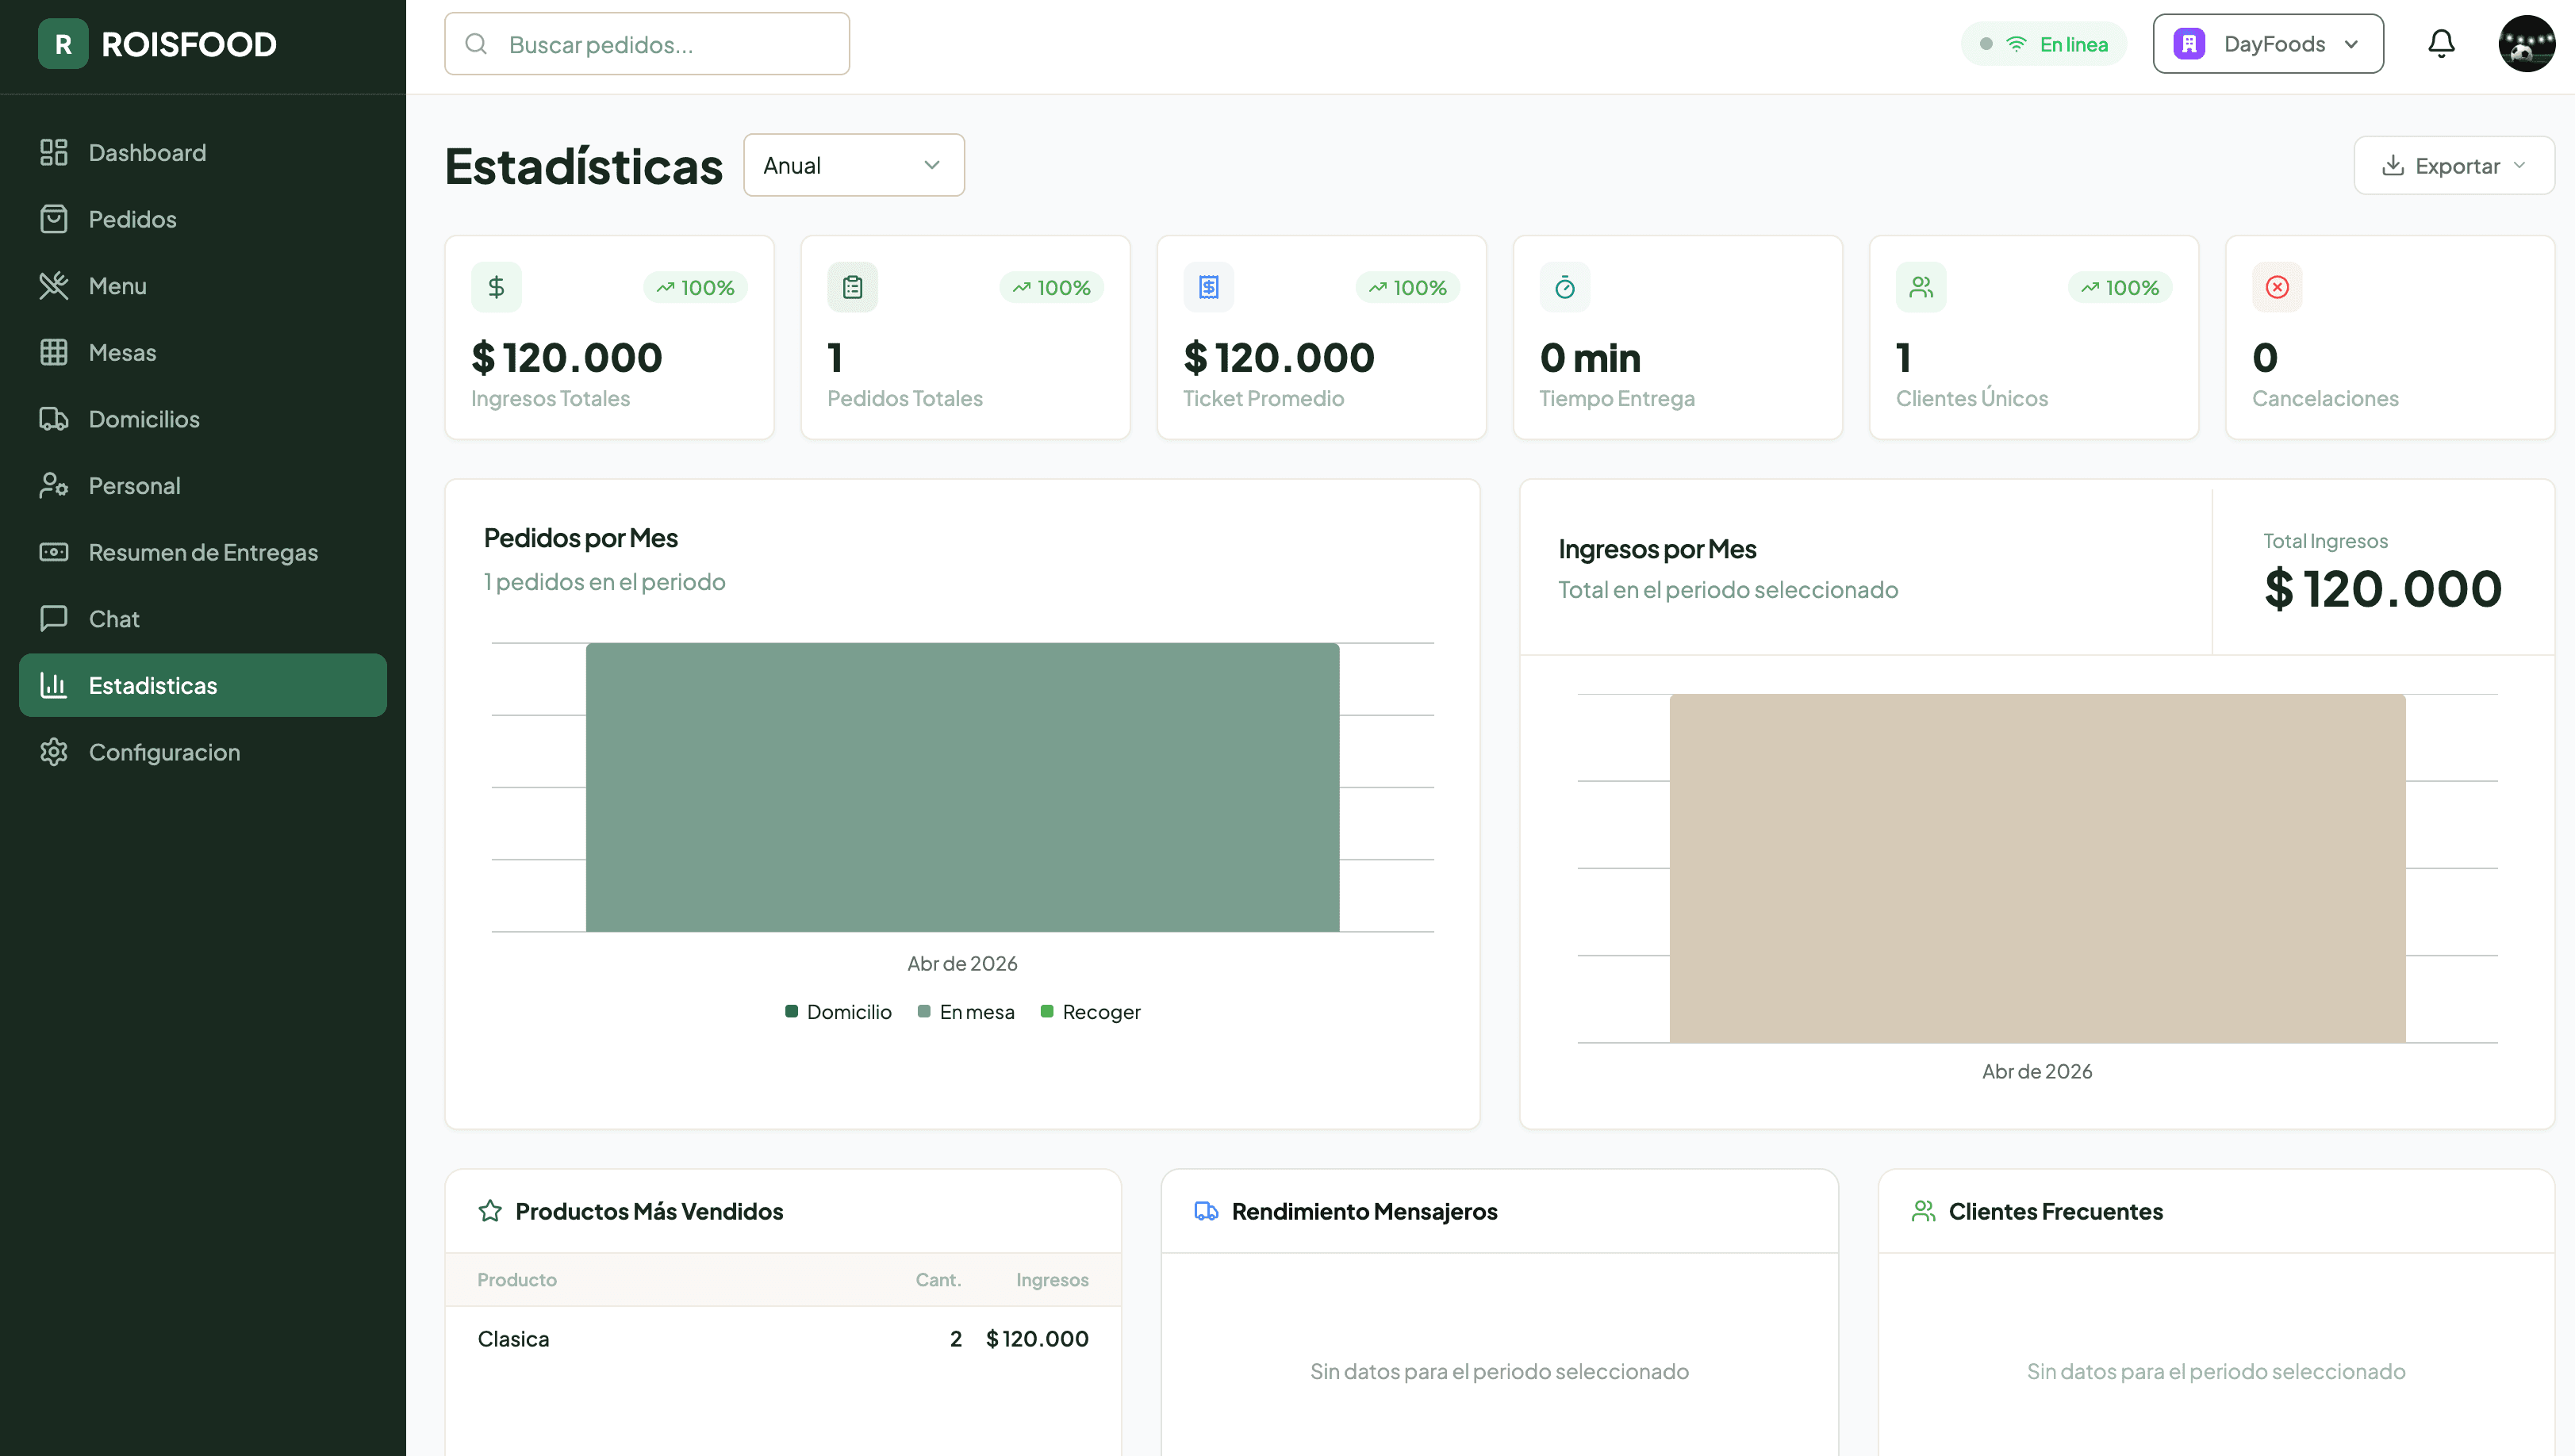Click the purple DayFoods building icon
Viewport: 2575px width, 1456px height.
pyautogui.click(x=2189, y=44)
